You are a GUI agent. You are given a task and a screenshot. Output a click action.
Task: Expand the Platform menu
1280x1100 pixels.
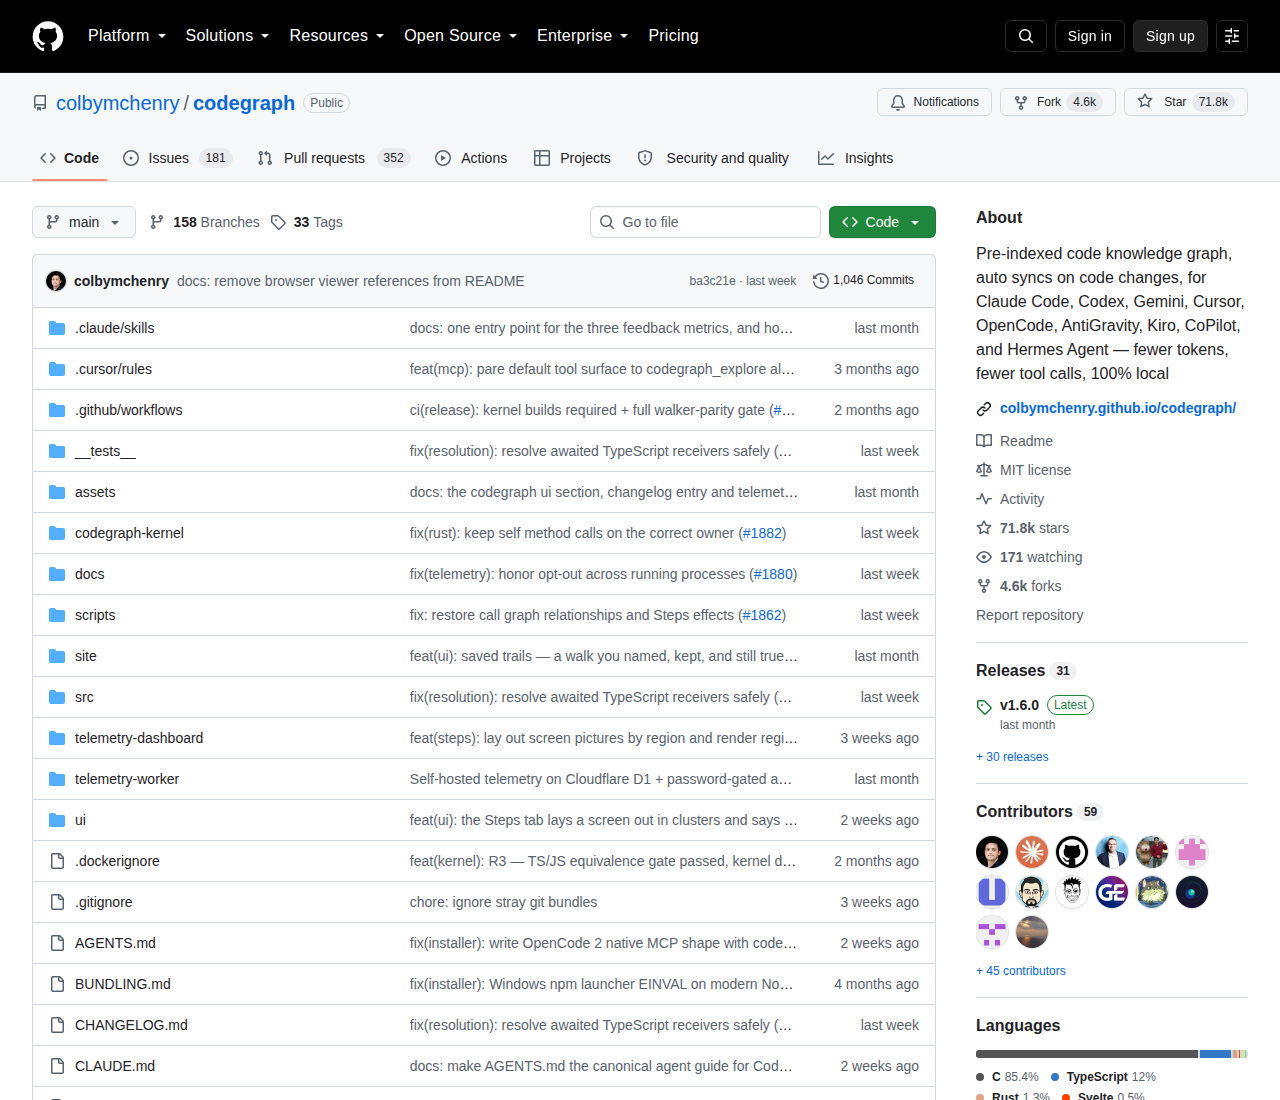point(127,36)
